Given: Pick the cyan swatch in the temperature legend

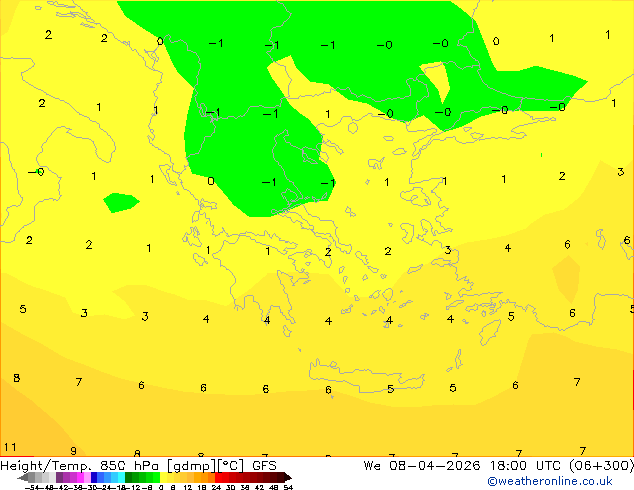Looking at the screenshot, I should (121, 477).
